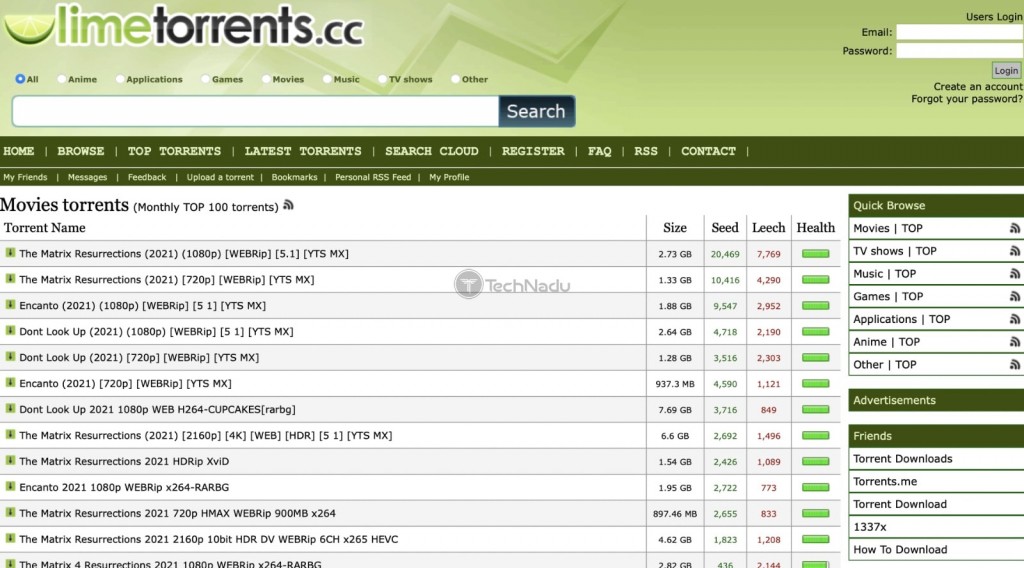Select the Music category radio button
This screenshot has height=568, width=1024.
tap(327, 79)
